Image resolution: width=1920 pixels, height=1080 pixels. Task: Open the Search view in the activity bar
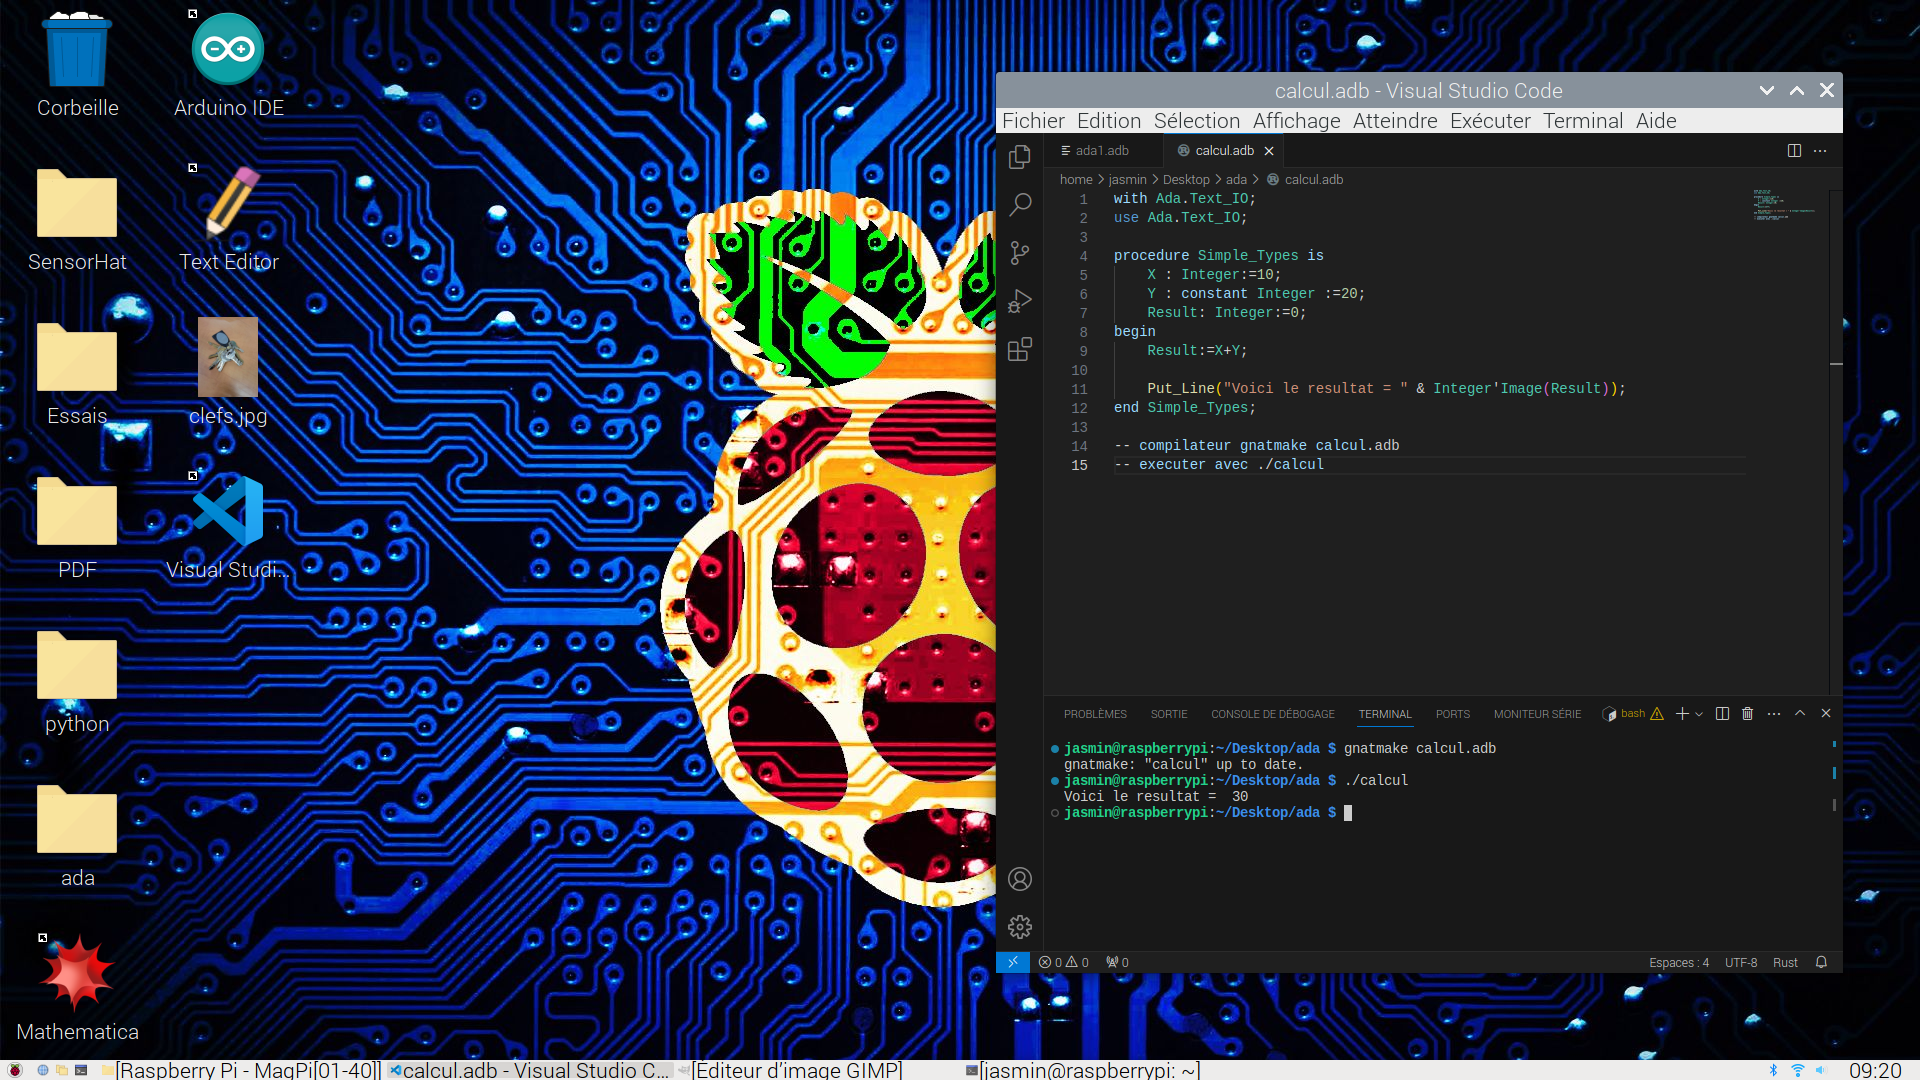pyautogui.click(x=1019, y=205)
